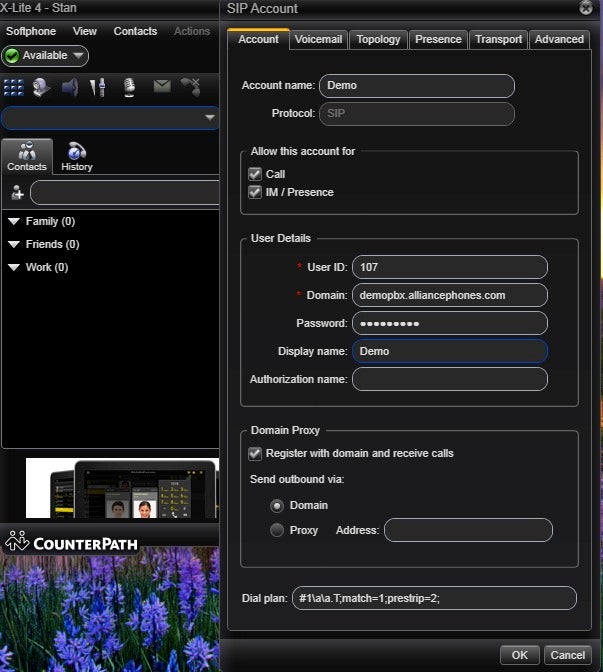Switch to the Presence tab
The image size is (603, 672).
point(438,39)
